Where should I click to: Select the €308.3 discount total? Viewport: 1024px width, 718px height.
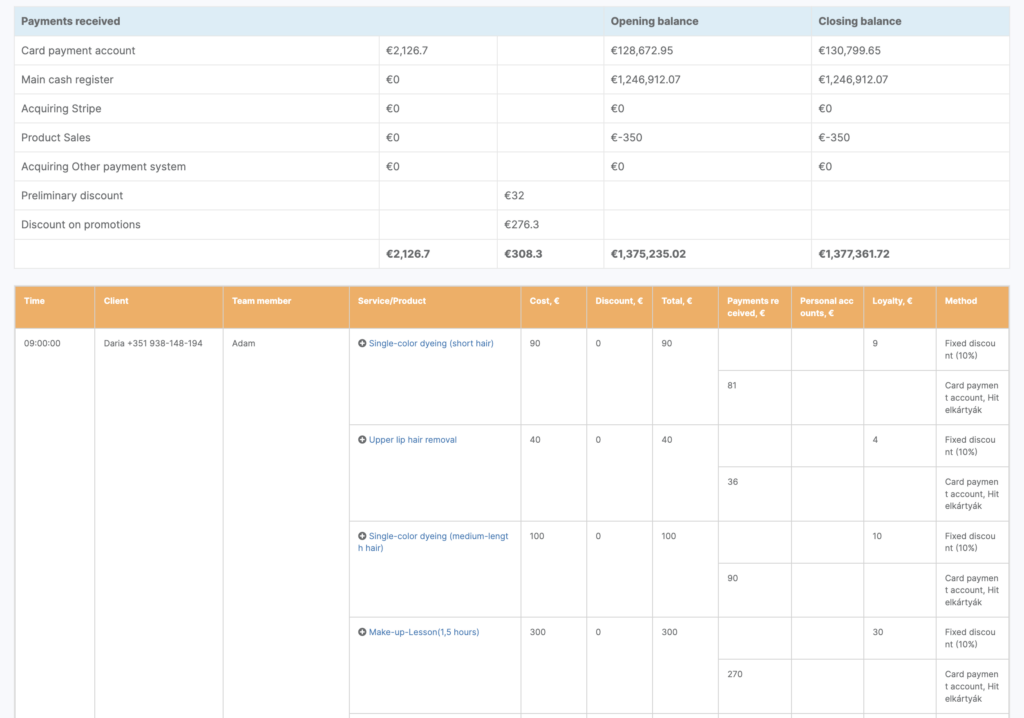(x=523, y=253)
